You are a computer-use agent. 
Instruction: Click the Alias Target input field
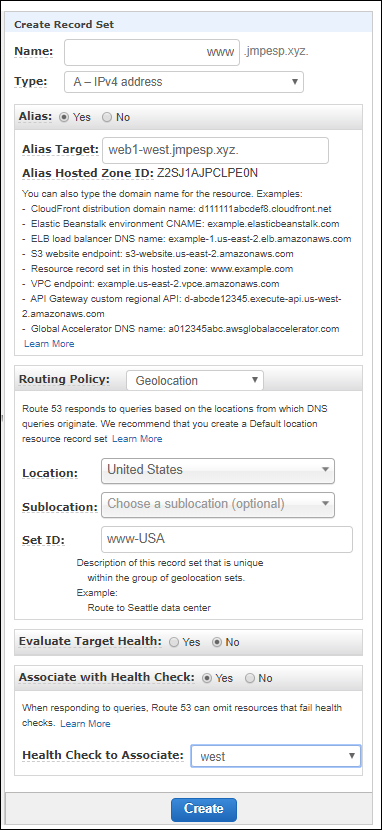coord(215,150)
